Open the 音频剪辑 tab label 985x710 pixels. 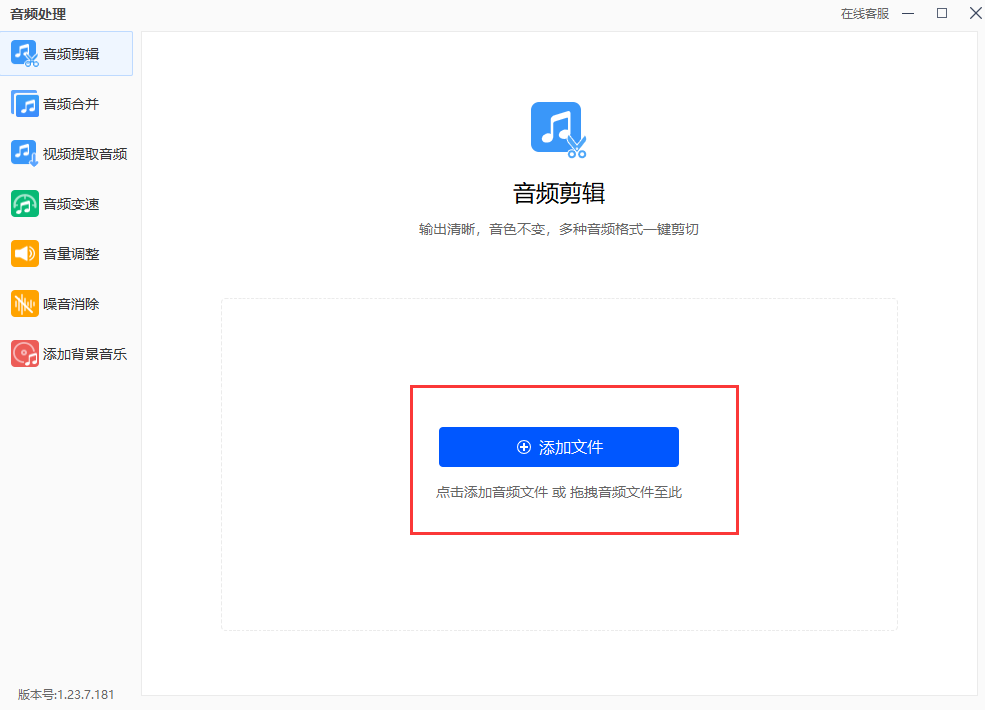coord(71,54)
